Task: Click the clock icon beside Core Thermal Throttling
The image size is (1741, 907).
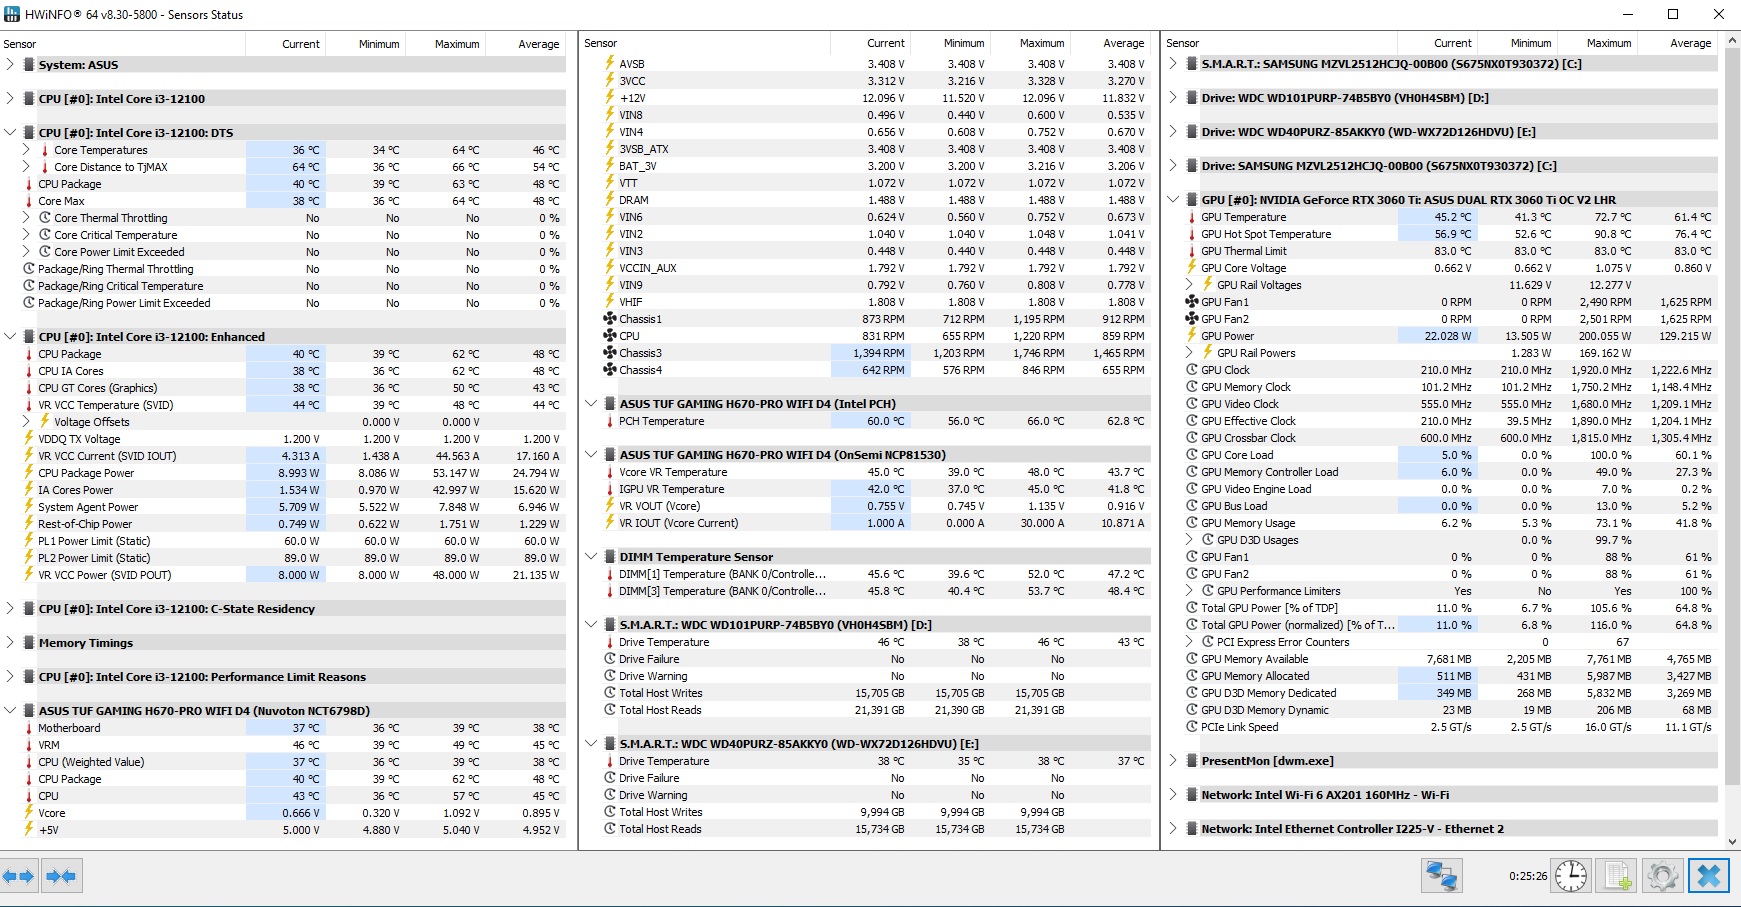Action: coord(45,218)
